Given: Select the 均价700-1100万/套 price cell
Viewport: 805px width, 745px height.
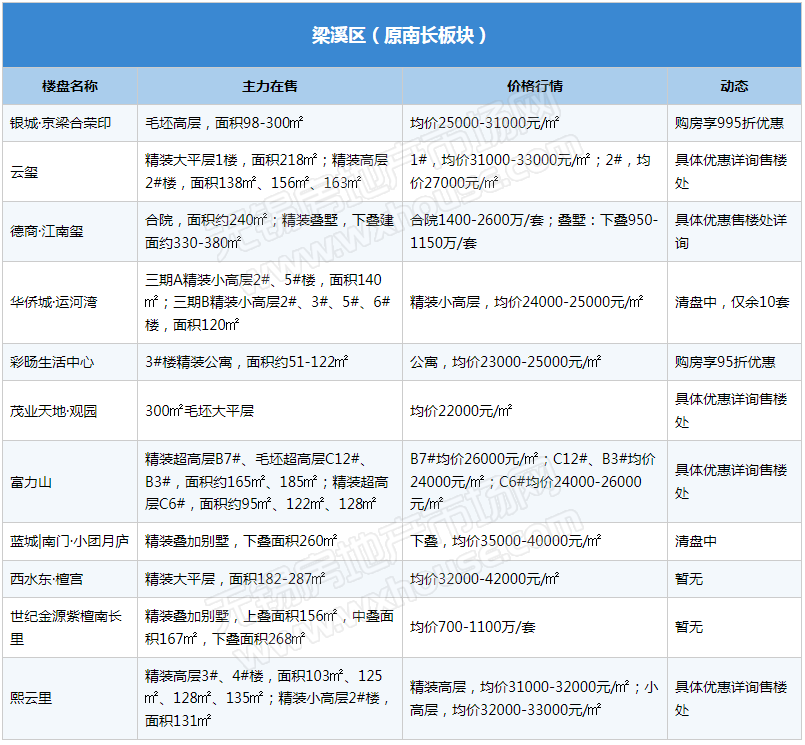Looking at the screenshot, I should tap(473, 627).
